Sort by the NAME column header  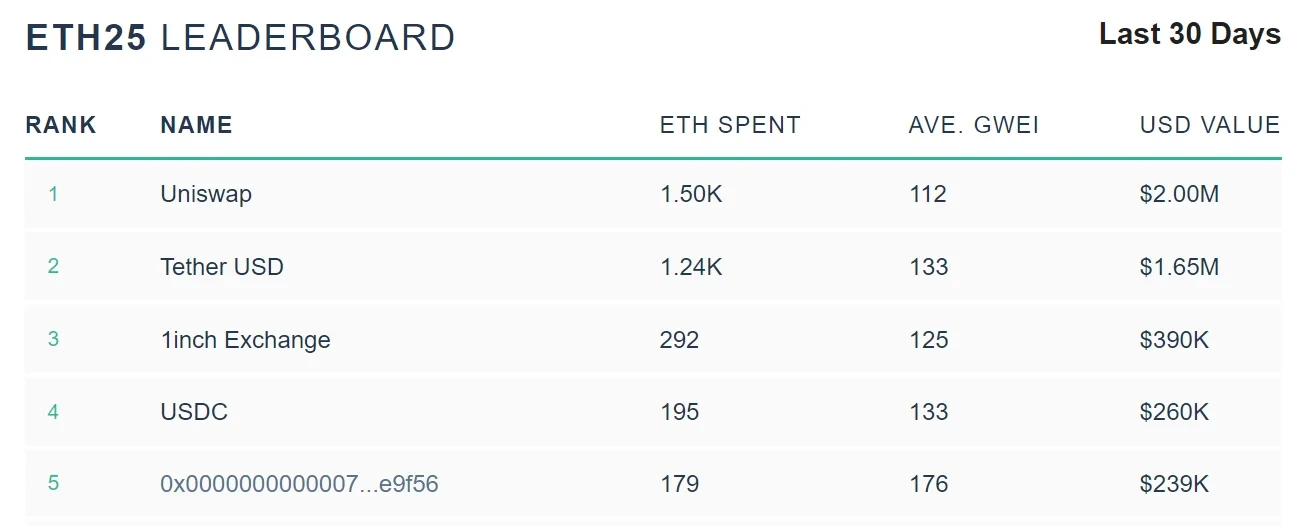(196, 125)
